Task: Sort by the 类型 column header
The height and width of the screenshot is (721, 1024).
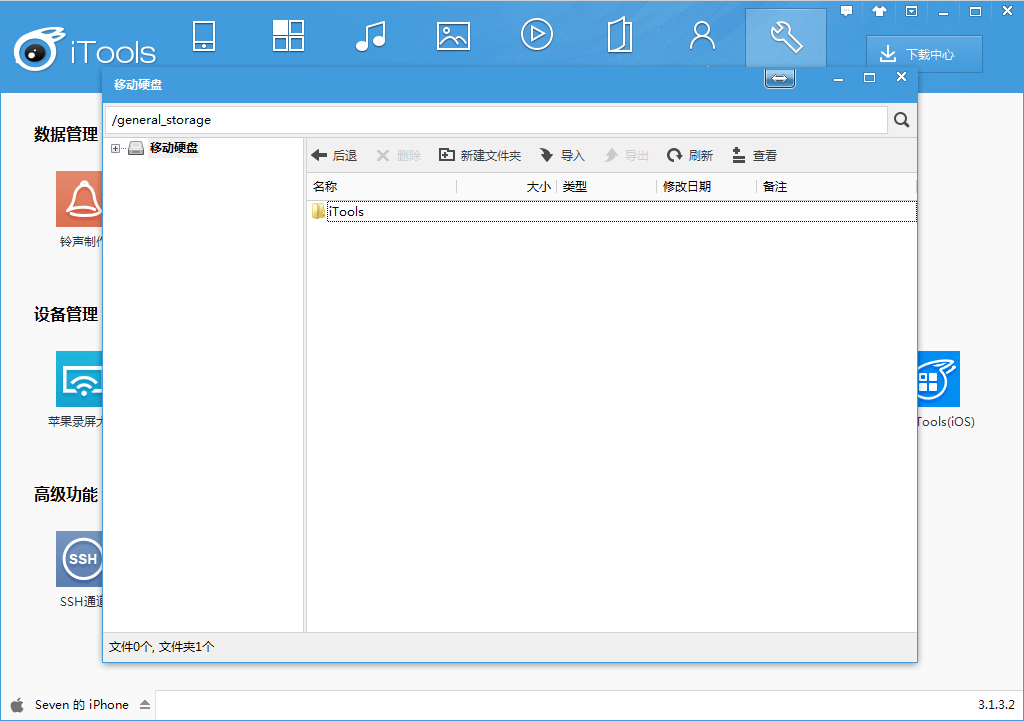Action: point(607,187)
